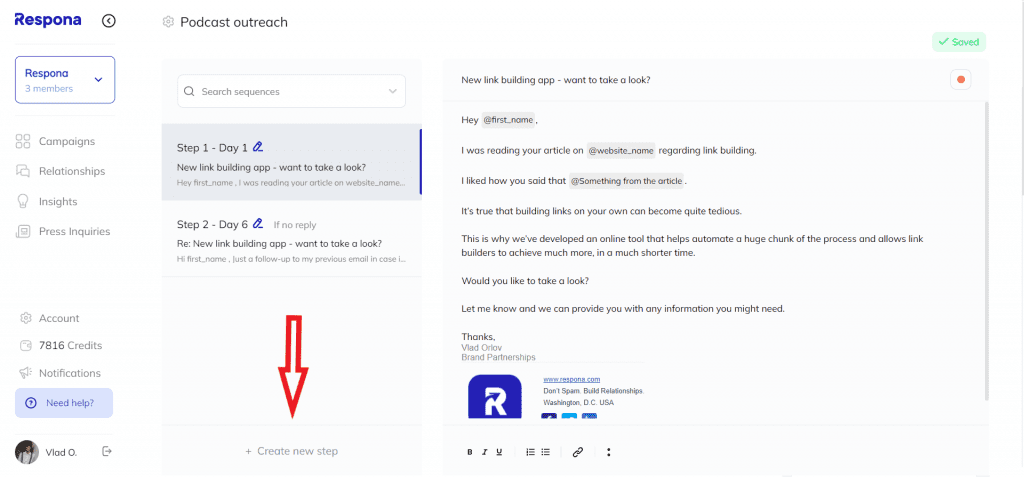Click the Search sequences field
Screen dimensions: 1024x477
pos(291,91)
